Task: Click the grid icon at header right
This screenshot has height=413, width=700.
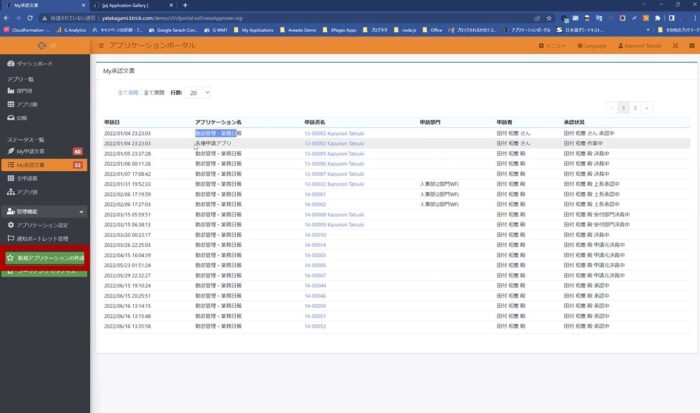Action: point(692,46)
